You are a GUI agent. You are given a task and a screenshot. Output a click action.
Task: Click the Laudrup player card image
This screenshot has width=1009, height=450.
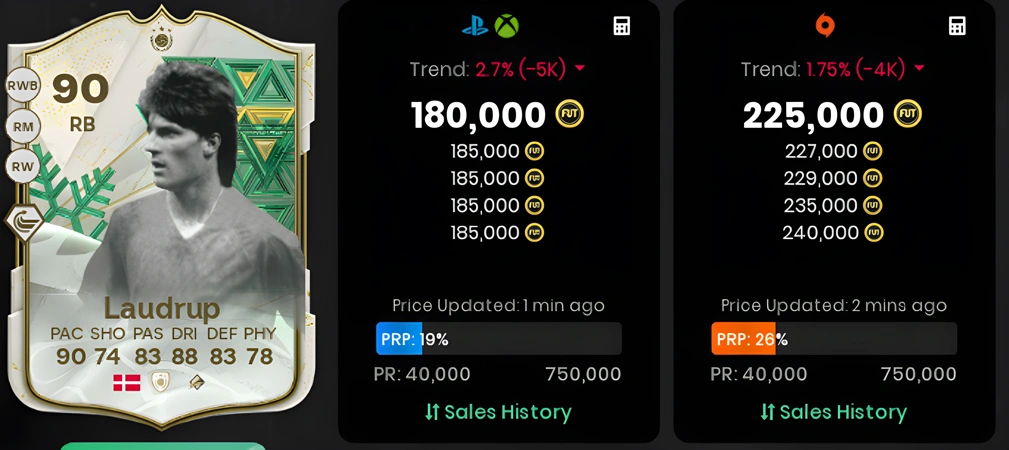[161, 219]
